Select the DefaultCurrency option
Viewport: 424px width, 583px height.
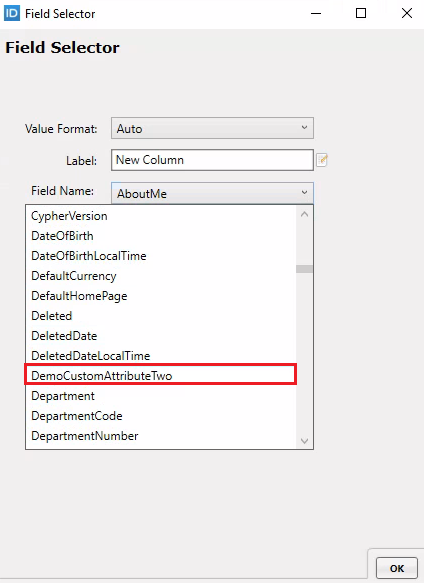click(x=161, y=276)
